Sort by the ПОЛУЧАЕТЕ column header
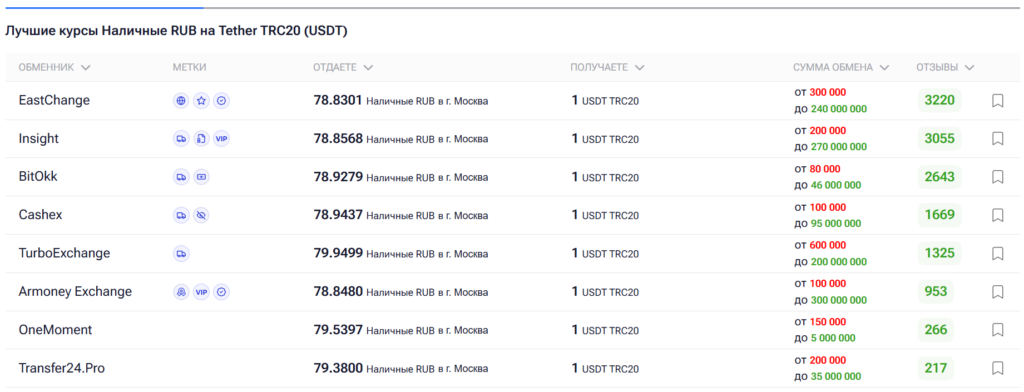1024x392 pixels. click(x=607, y=67)
